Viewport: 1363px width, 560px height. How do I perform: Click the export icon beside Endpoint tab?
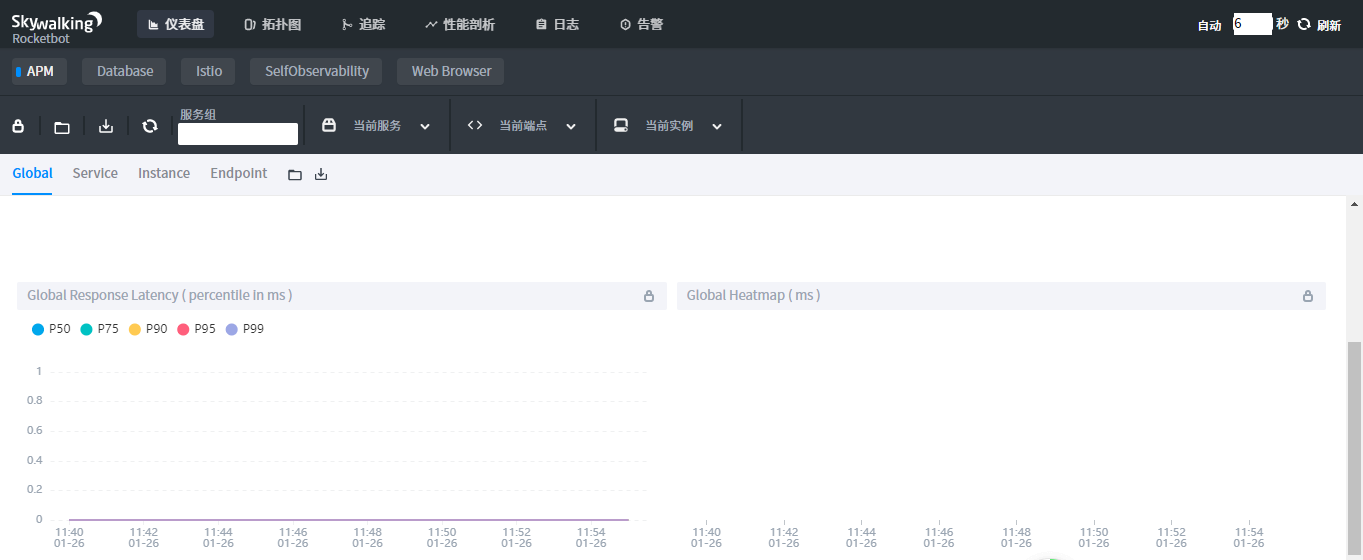(321, 174)
